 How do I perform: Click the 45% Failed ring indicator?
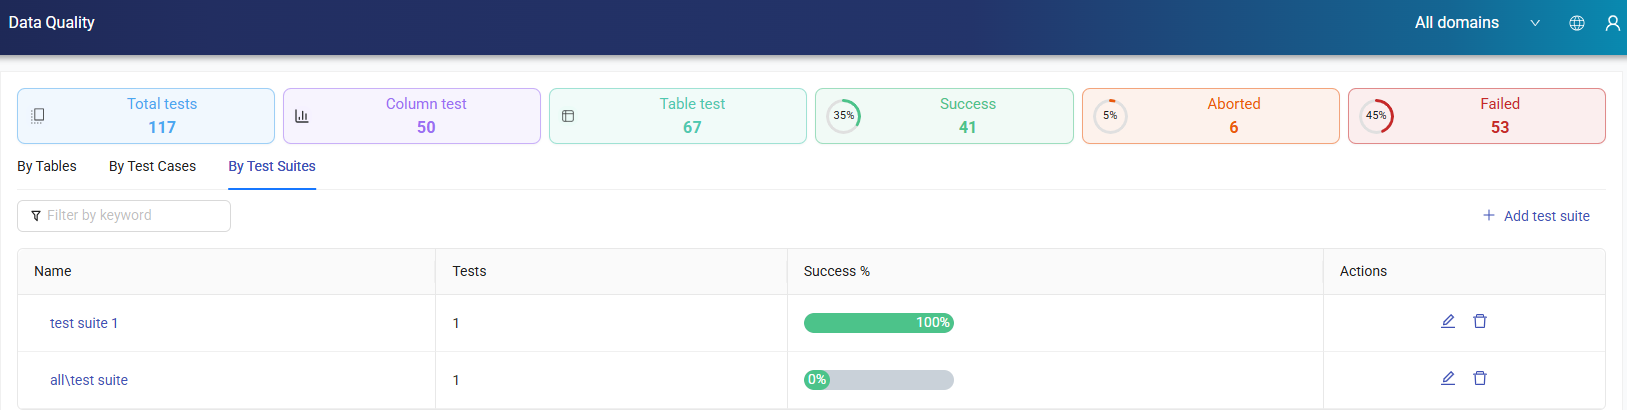tap(1376, 116)
